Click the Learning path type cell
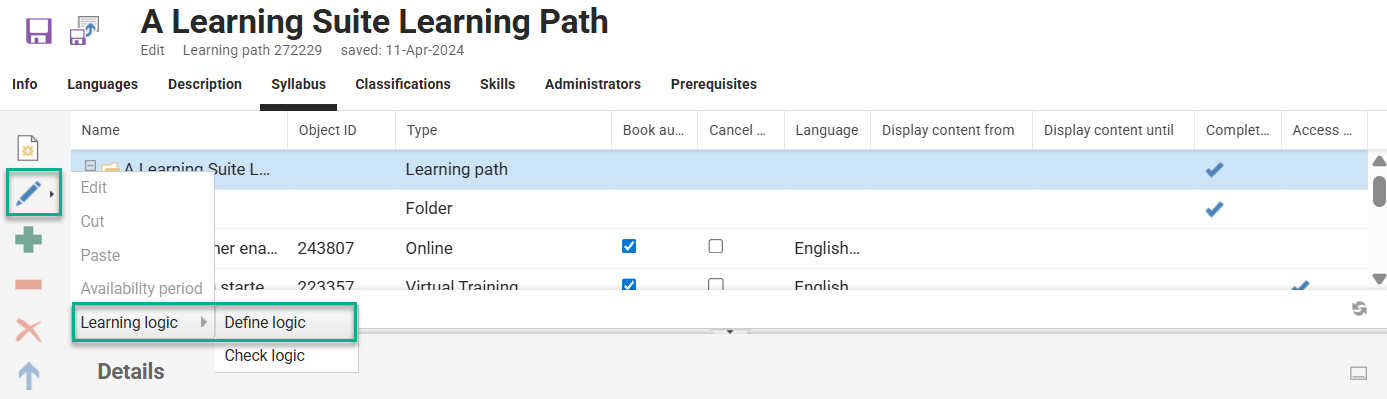The height and width of the screenshot is (399, 1387). 457,169
